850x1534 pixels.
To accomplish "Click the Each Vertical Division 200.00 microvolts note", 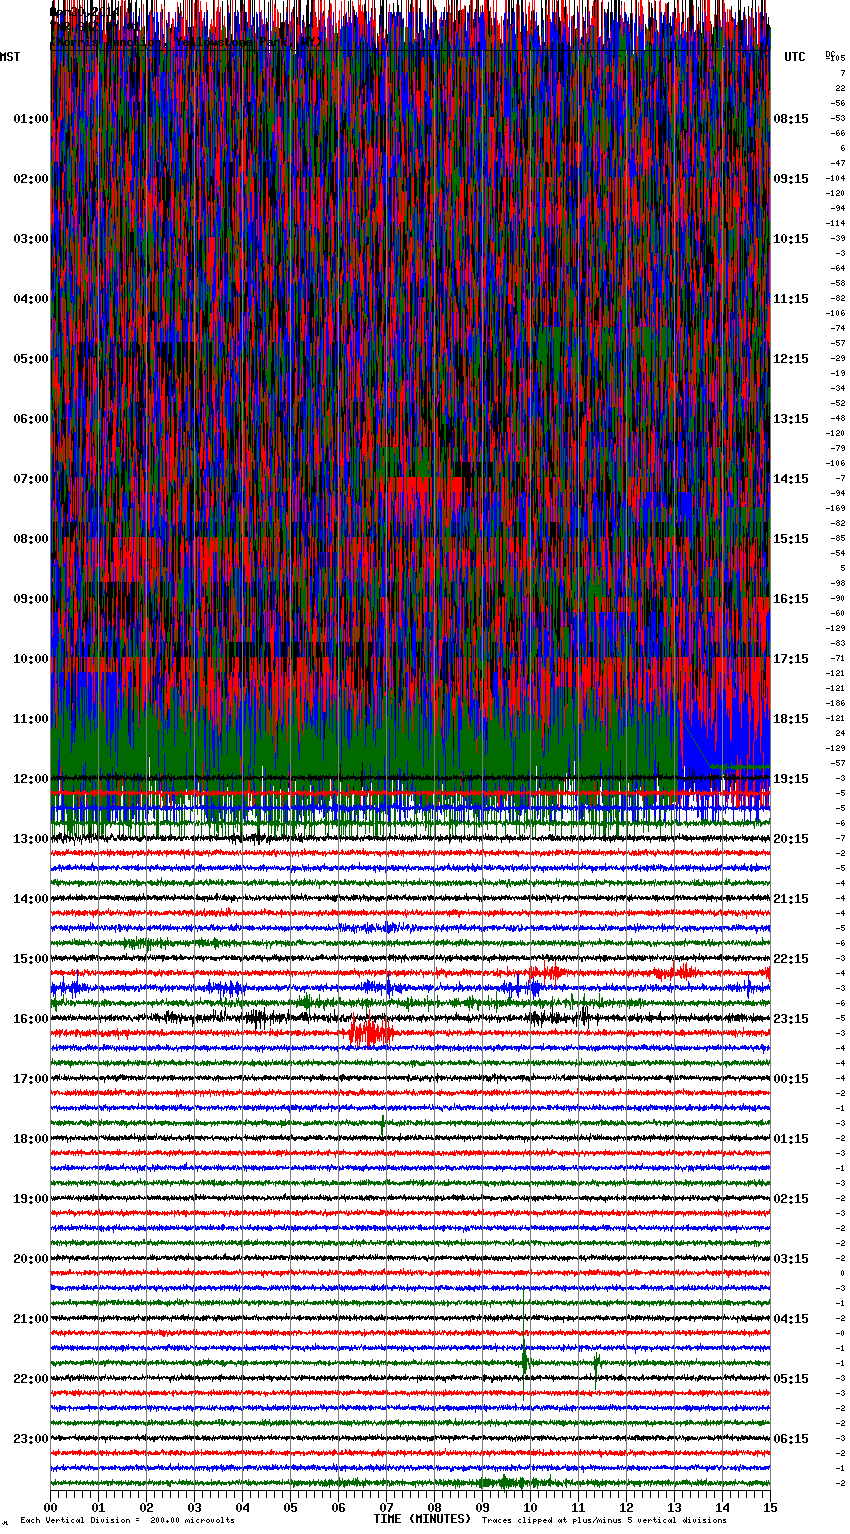I will tap(127, 1520).
